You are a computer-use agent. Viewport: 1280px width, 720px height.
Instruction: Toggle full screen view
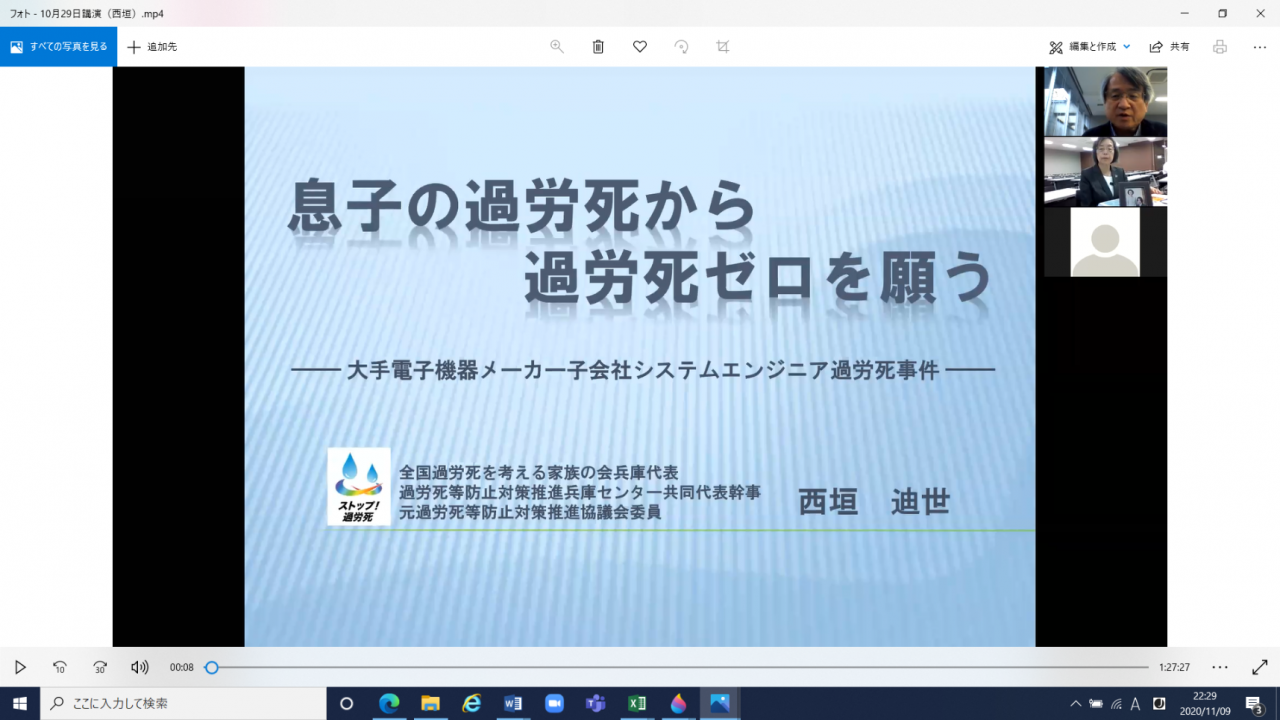1260,667
